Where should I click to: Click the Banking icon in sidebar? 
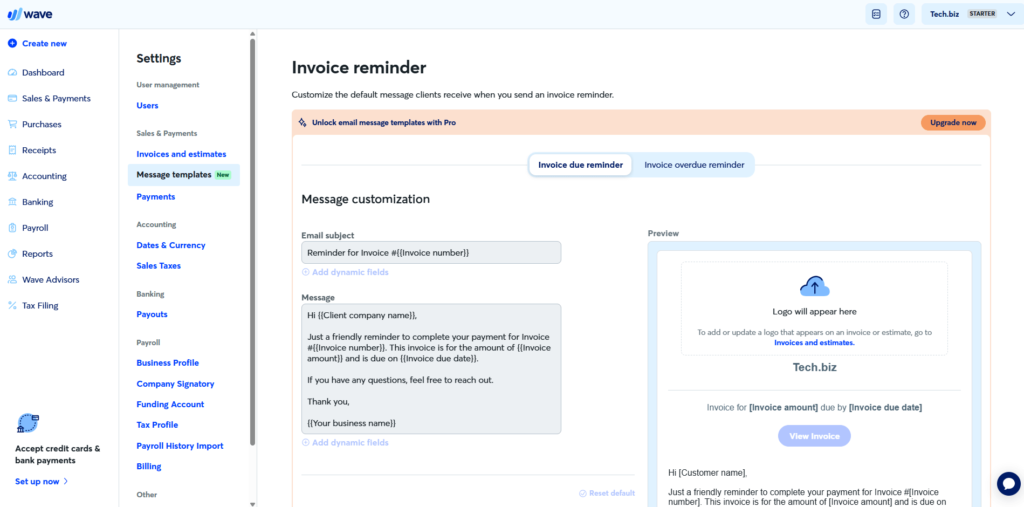click(x=12, y=202)
